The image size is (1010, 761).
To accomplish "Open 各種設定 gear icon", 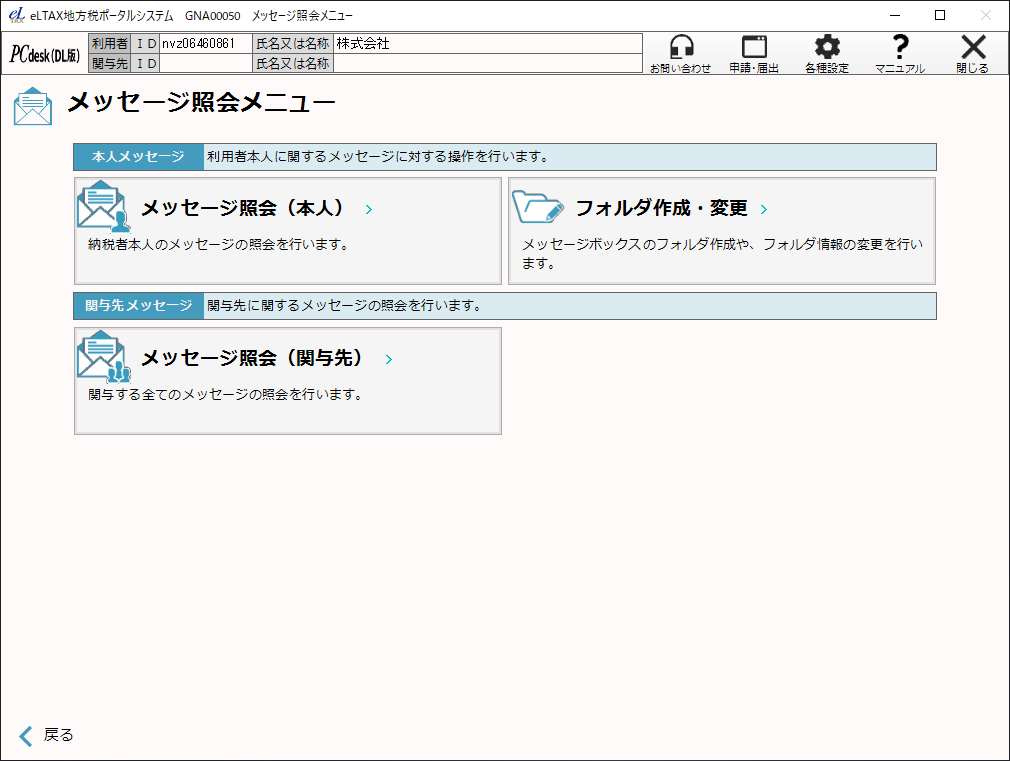I will [x=827, y=48].
